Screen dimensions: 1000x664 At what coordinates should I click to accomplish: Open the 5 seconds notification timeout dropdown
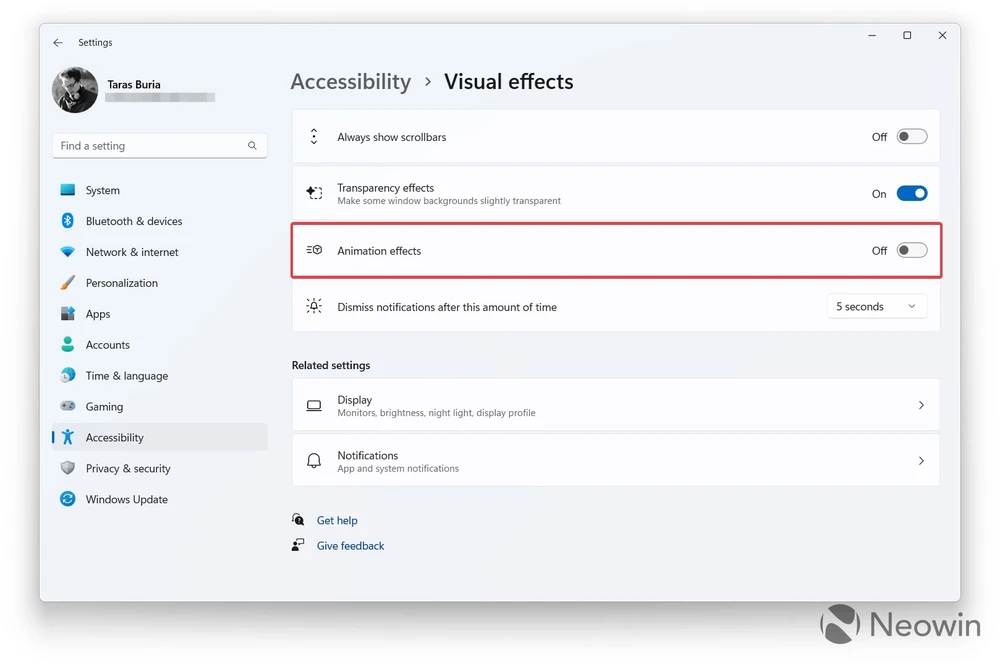[x=876, y=307]
